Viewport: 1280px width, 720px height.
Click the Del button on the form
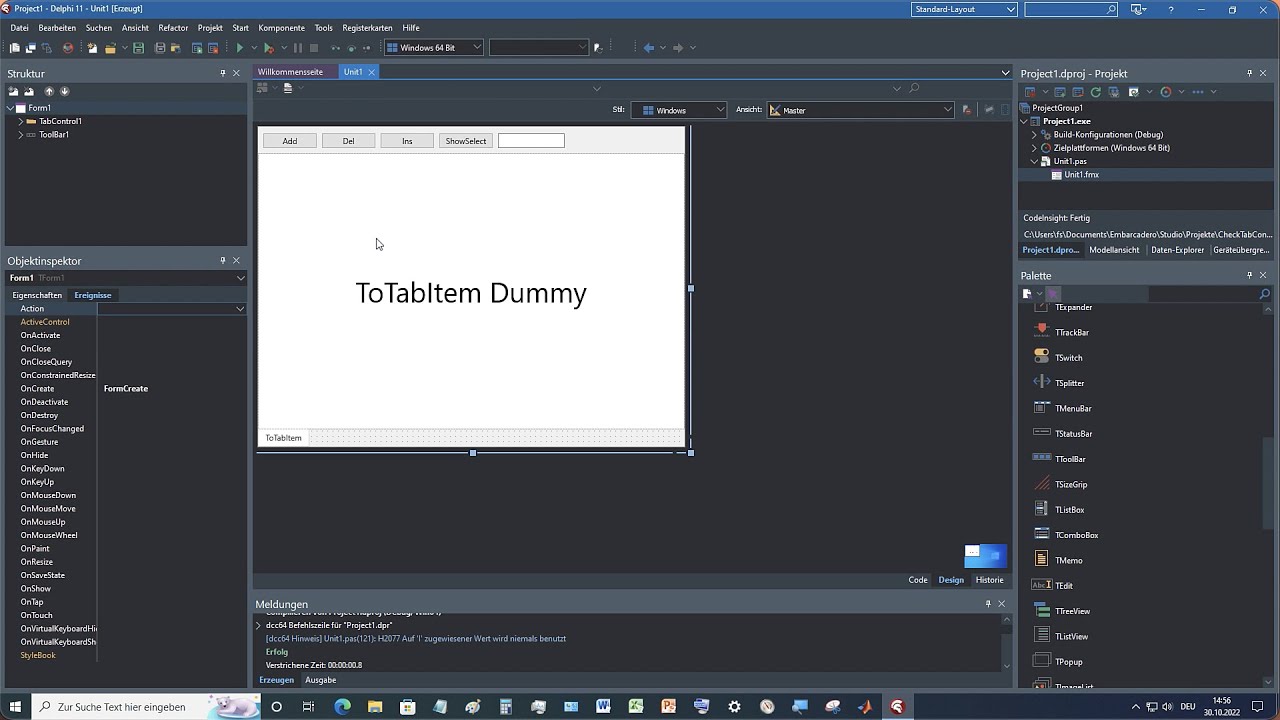pyautogui.click(x=348, y=141)
